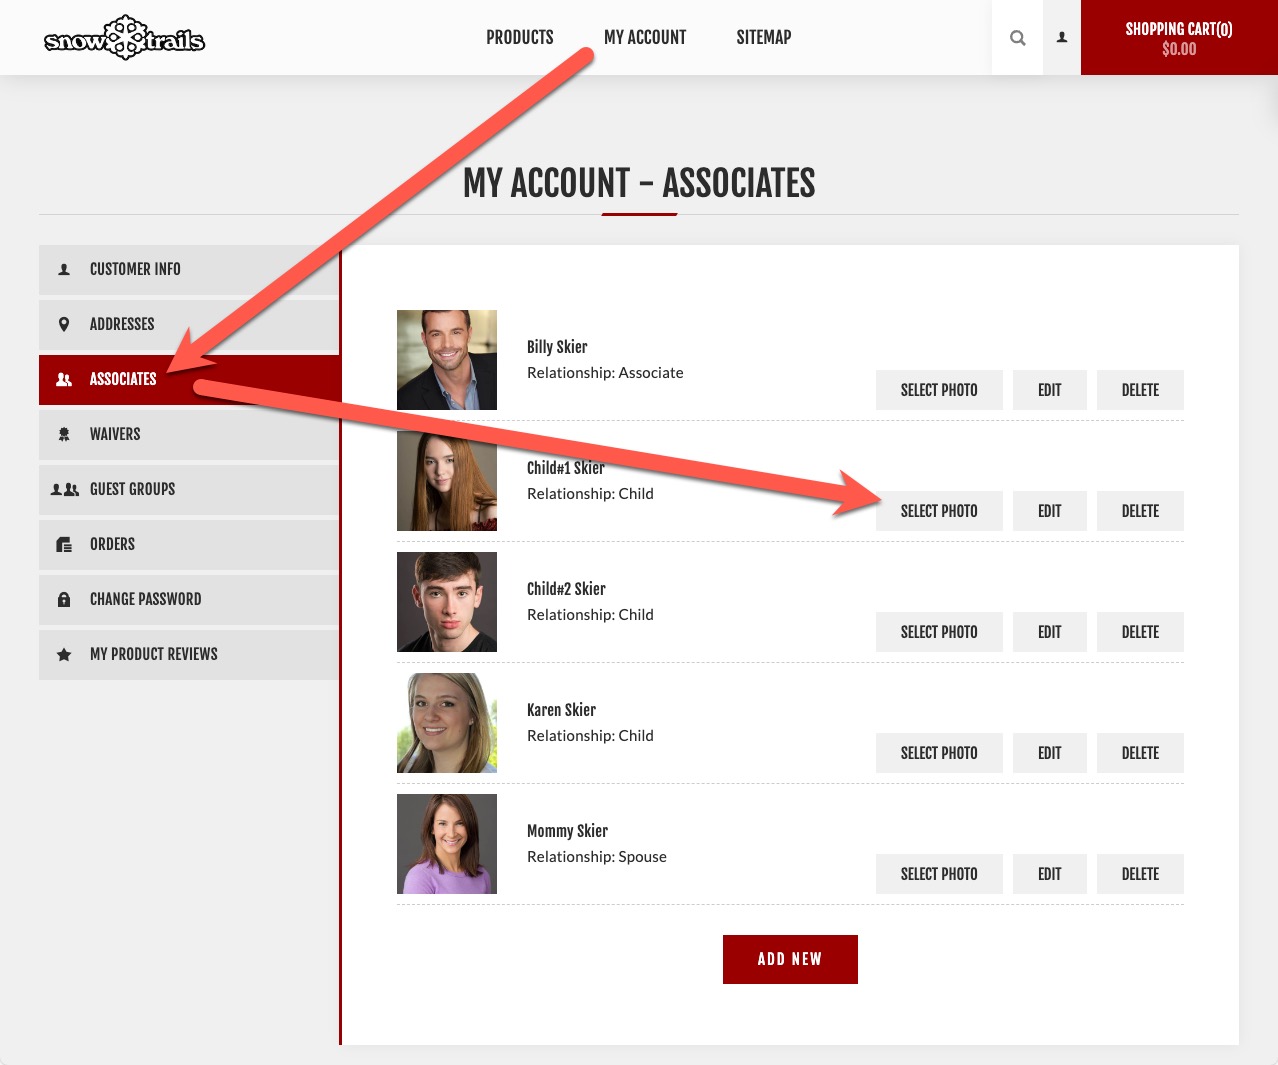Edit the Billy Skier associate
Screen dimensions: 1278x1065
click(1049, 390)
